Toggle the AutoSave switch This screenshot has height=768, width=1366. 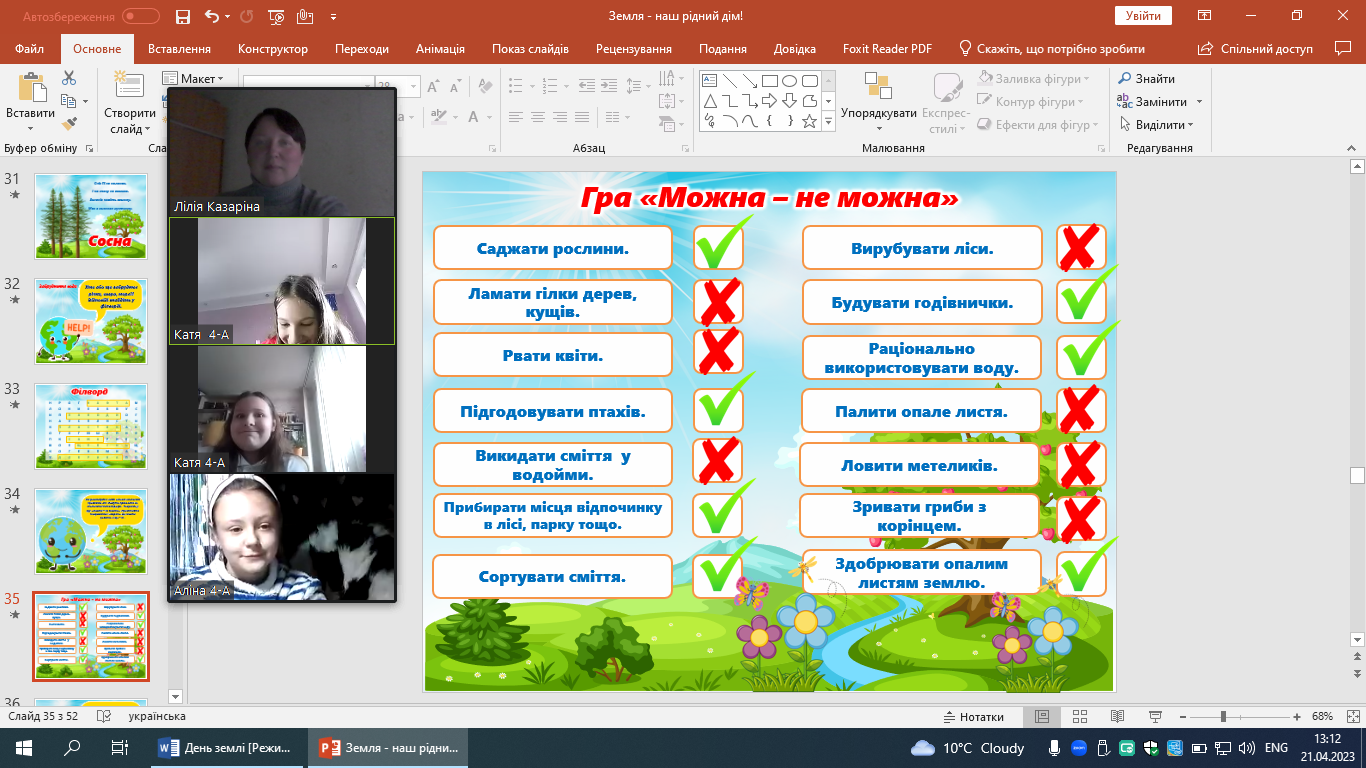[140, 16]
